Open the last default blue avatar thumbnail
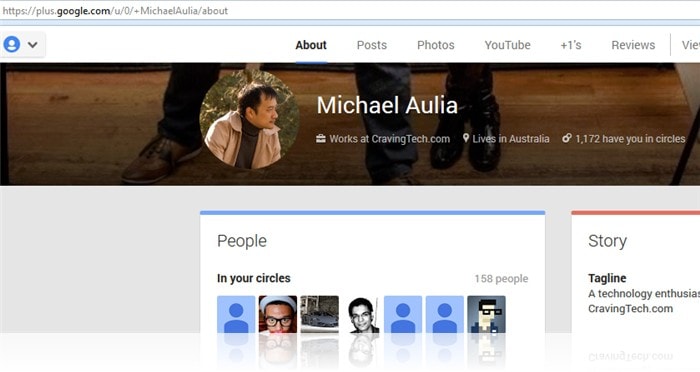 pyautogui.click(x=445, y=314)
